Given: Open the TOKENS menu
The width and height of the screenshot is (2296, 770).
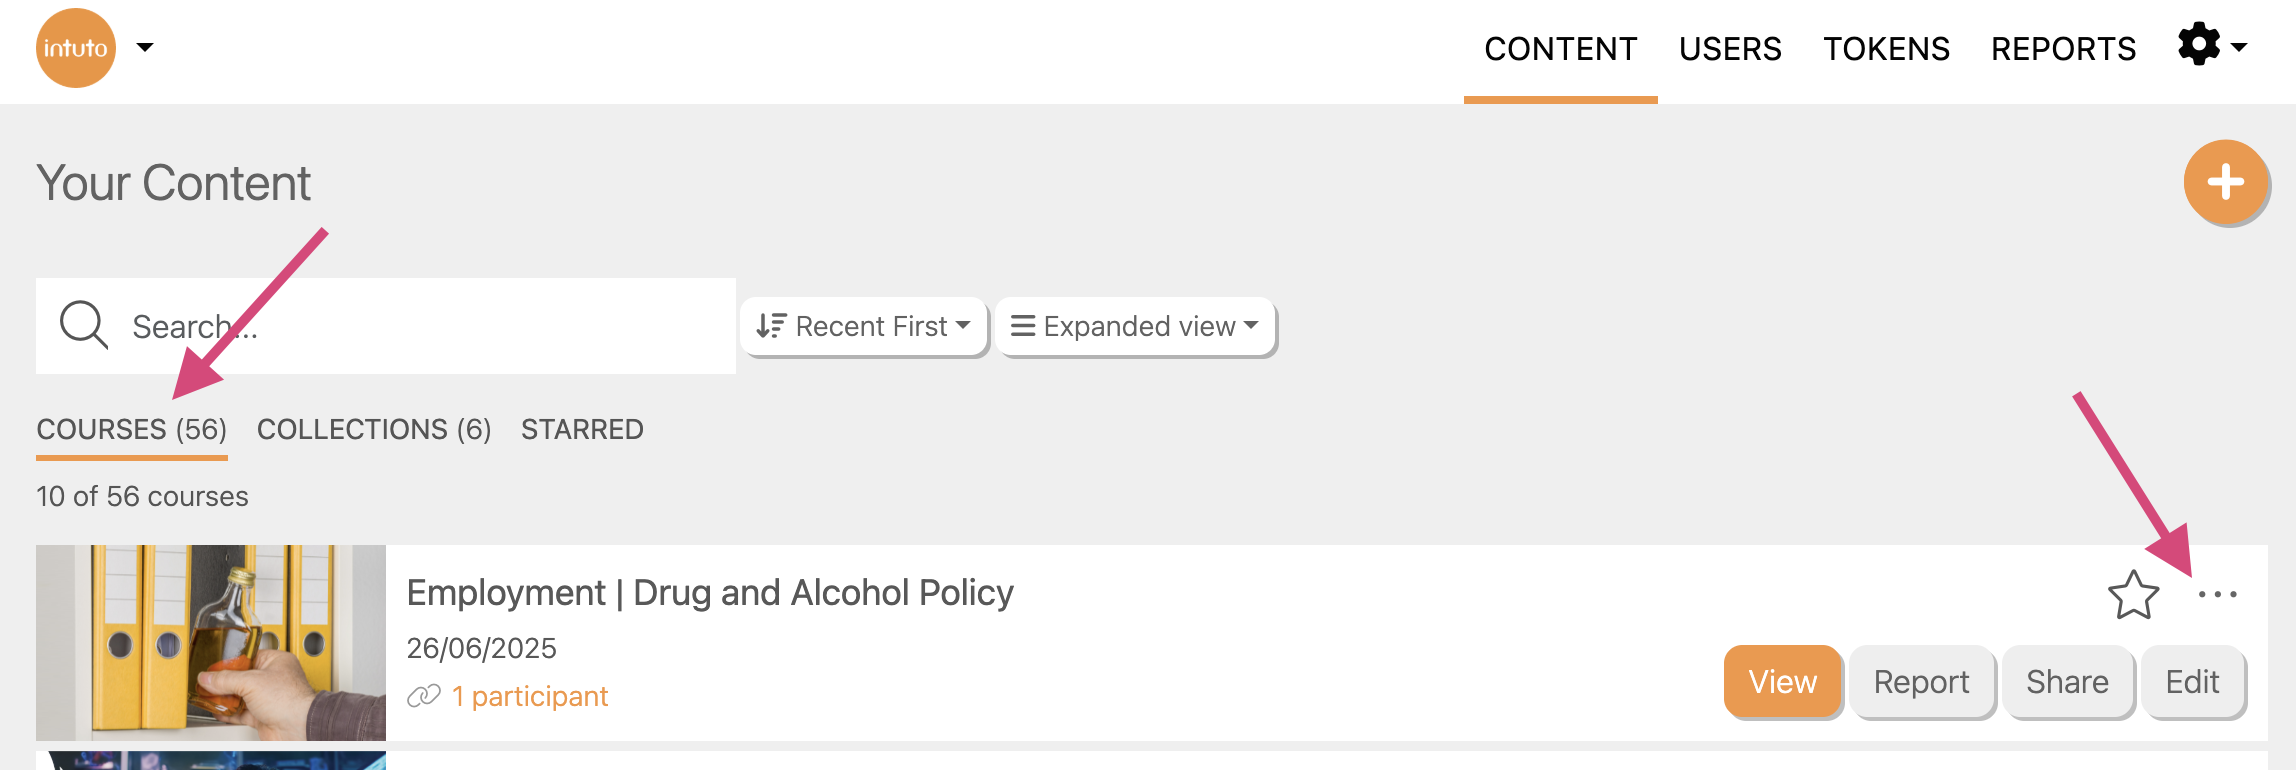Looking at the screenshot, I should (x=1886, y=49).
